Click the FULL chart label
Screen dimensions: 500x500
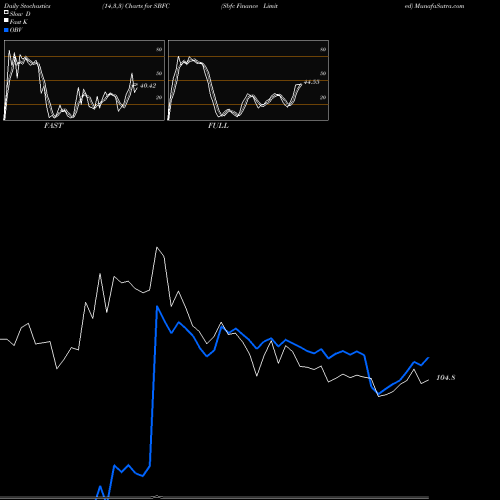(218, 126)
